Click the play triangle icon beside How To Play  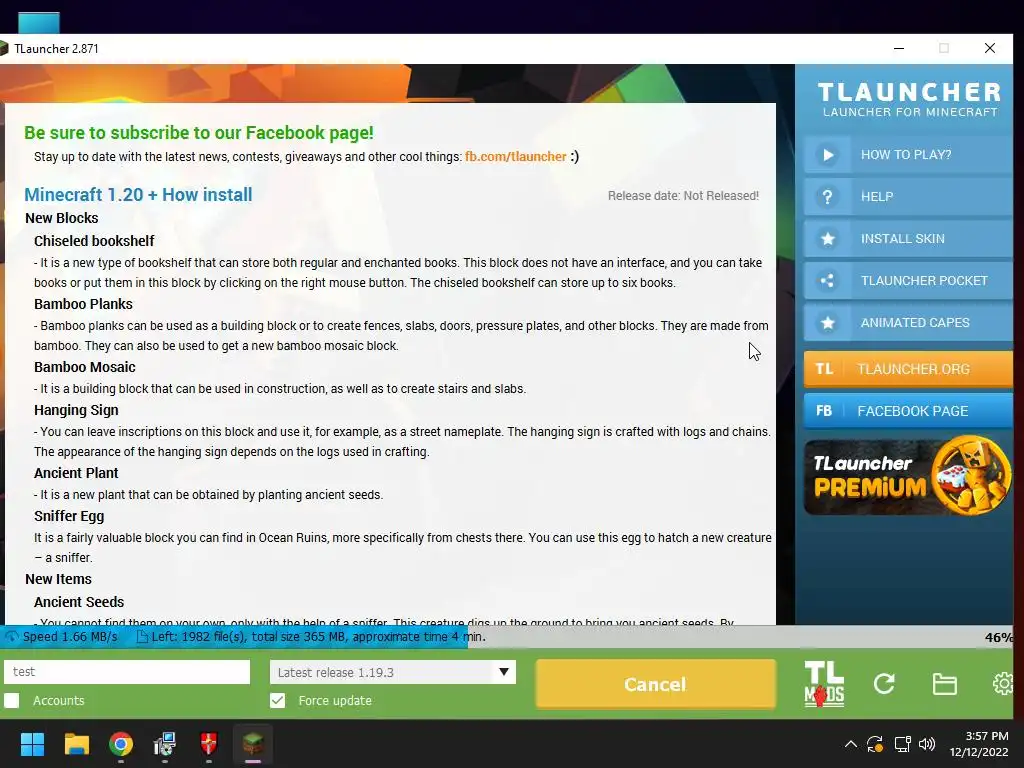click(827, 155)
